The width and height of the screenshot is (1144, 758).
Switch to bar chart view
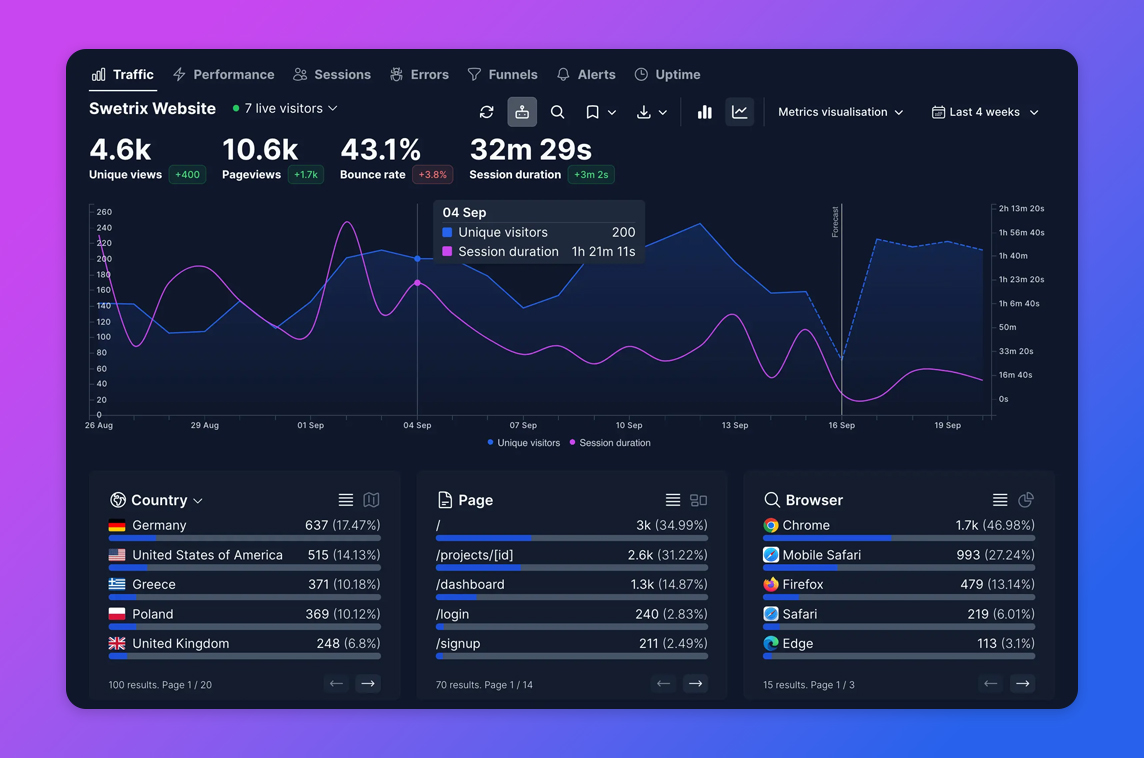coord(704,112)
